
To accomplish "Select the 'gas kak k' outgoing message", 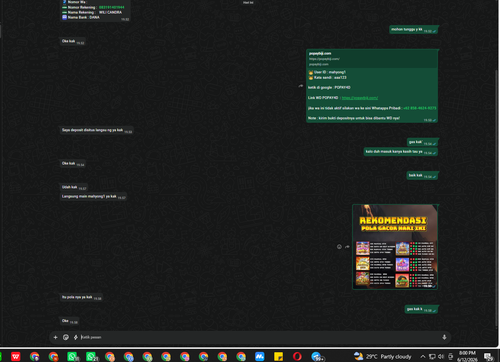I will click(421, 309).
